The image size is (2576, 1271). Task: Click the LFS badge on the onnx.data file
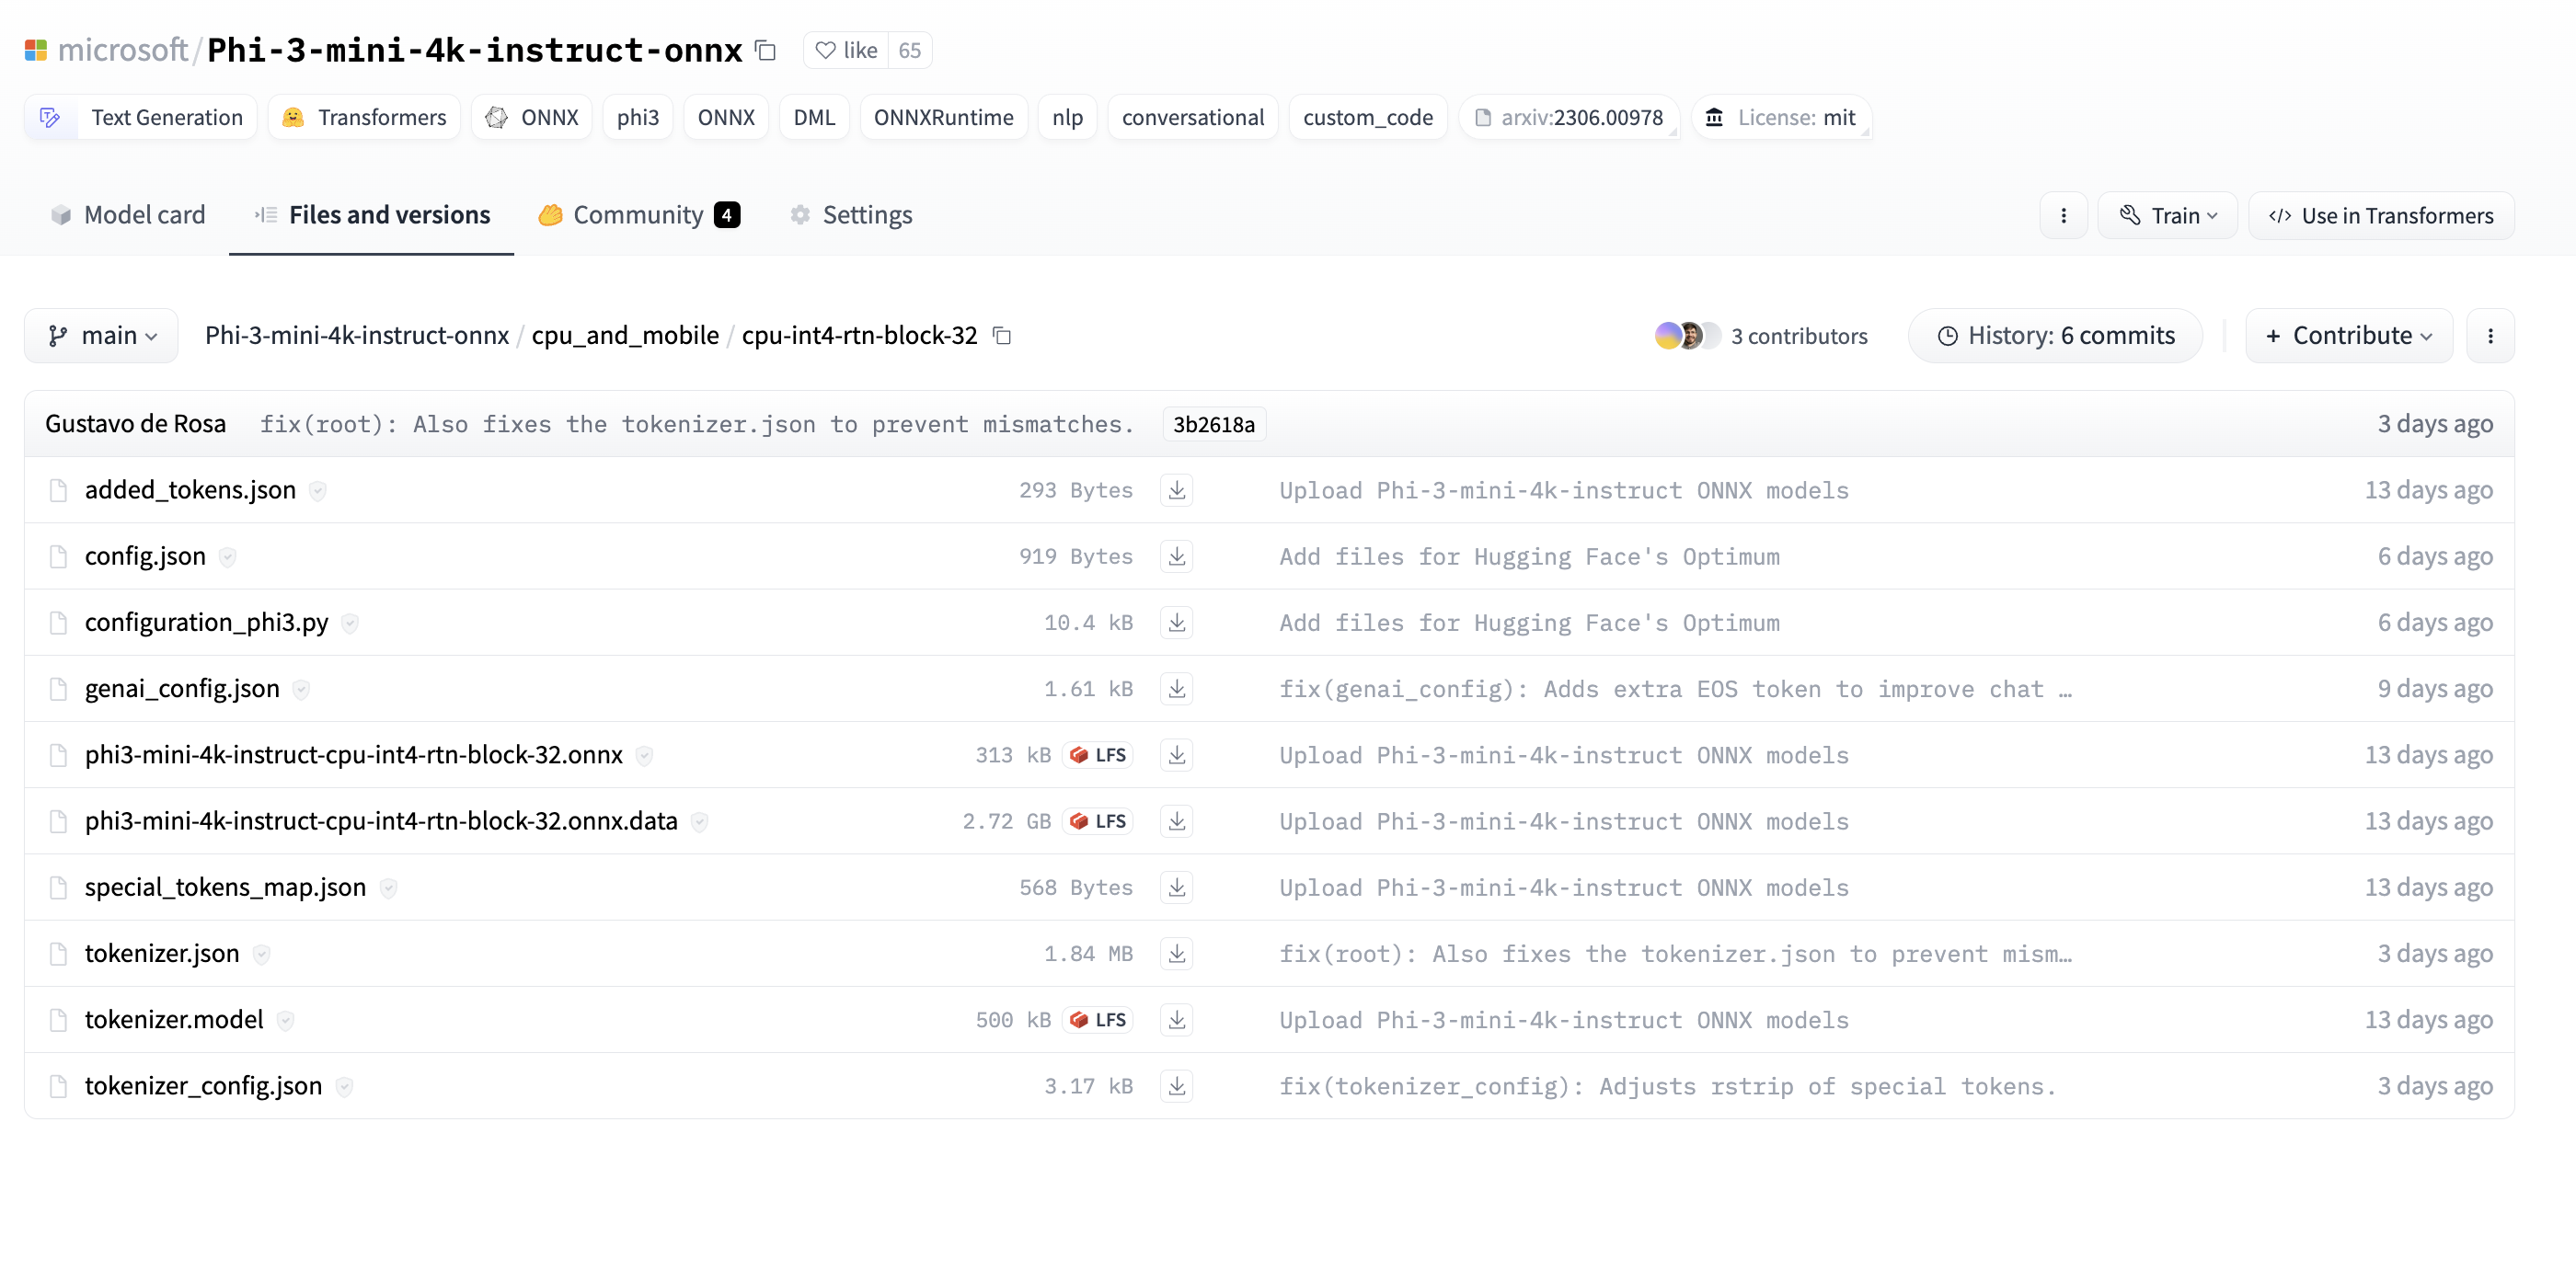[1097, 821]
